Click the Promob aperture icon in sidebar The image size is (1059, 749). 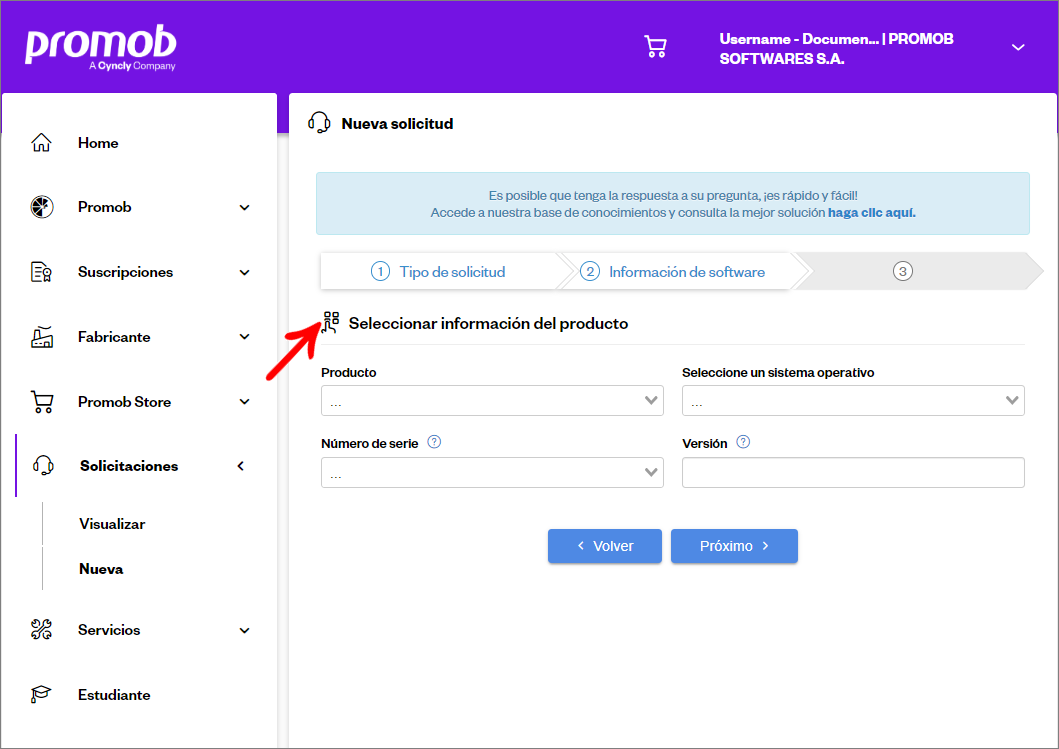coord(42,207)
